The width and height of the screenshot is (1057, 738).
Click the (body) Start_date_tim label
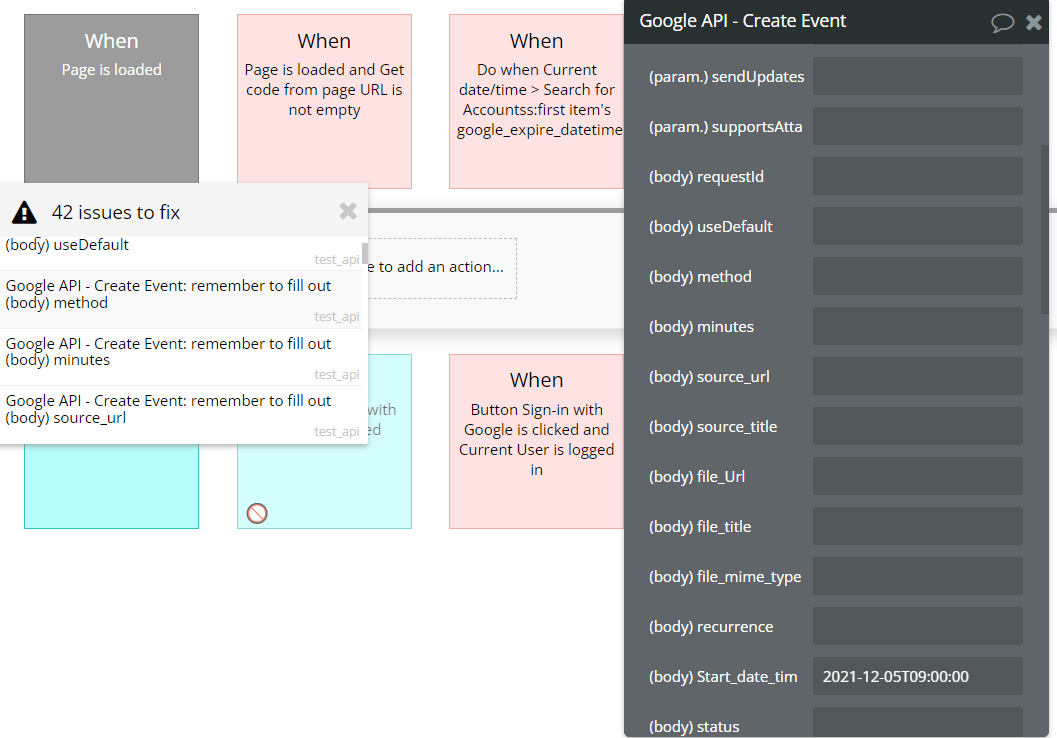coord(723,677)
